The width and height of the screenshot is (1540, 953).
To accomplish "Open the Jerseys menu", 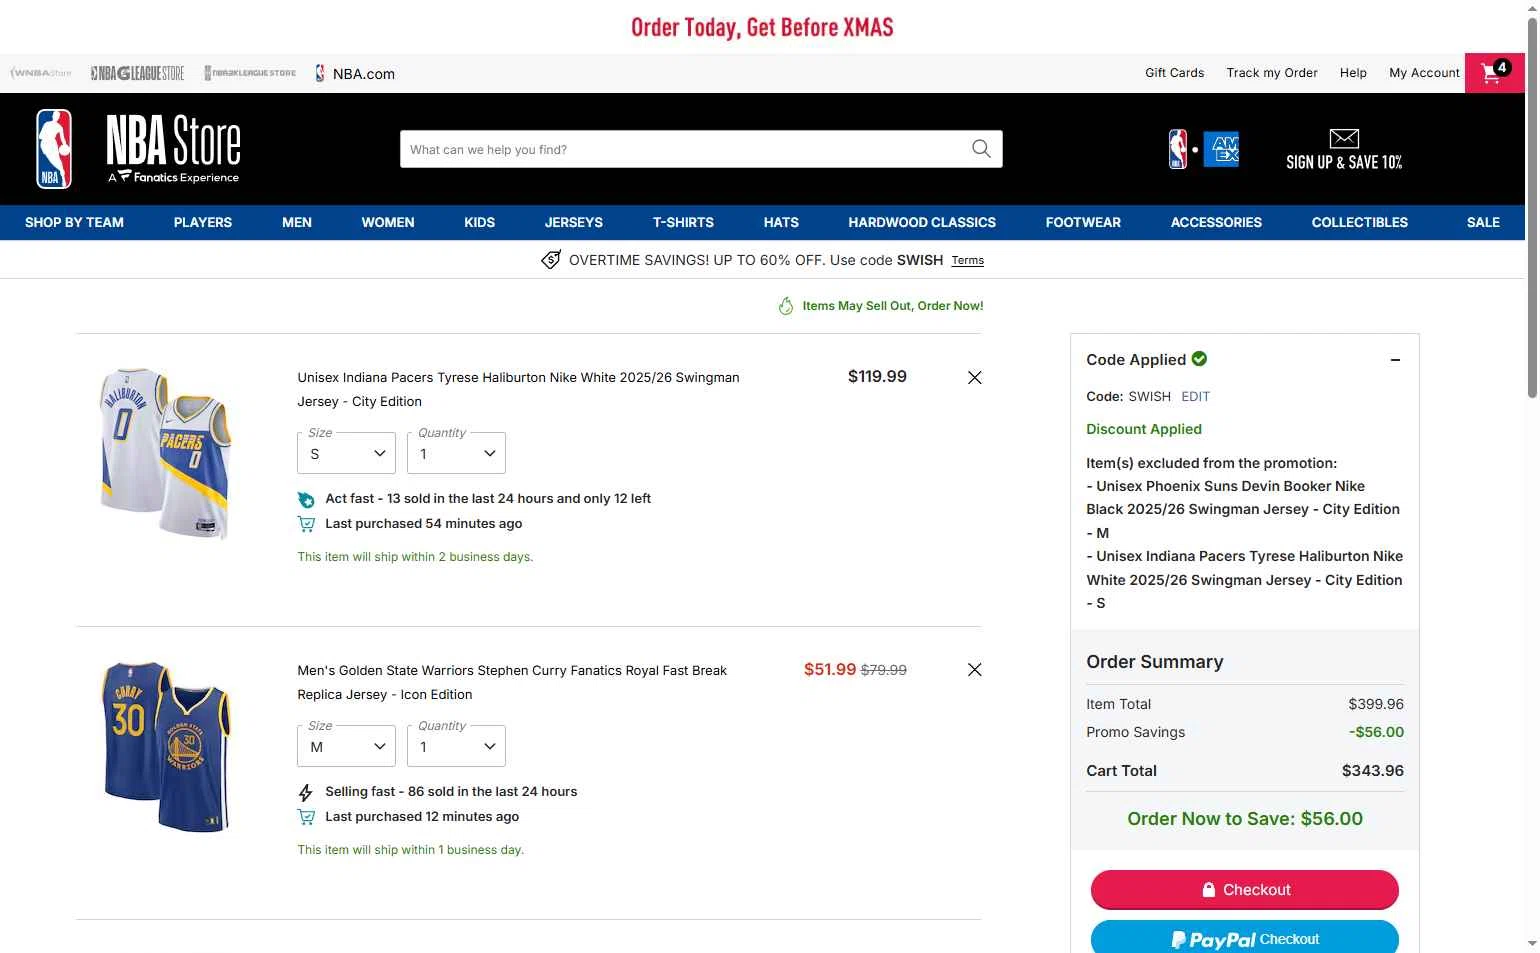I will (x=574, y=222).
